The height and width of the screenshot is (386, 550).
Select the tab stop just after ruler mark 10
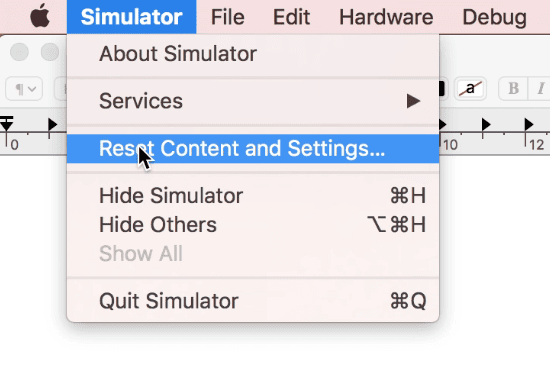pyautogui.click(x=443, y=124)
